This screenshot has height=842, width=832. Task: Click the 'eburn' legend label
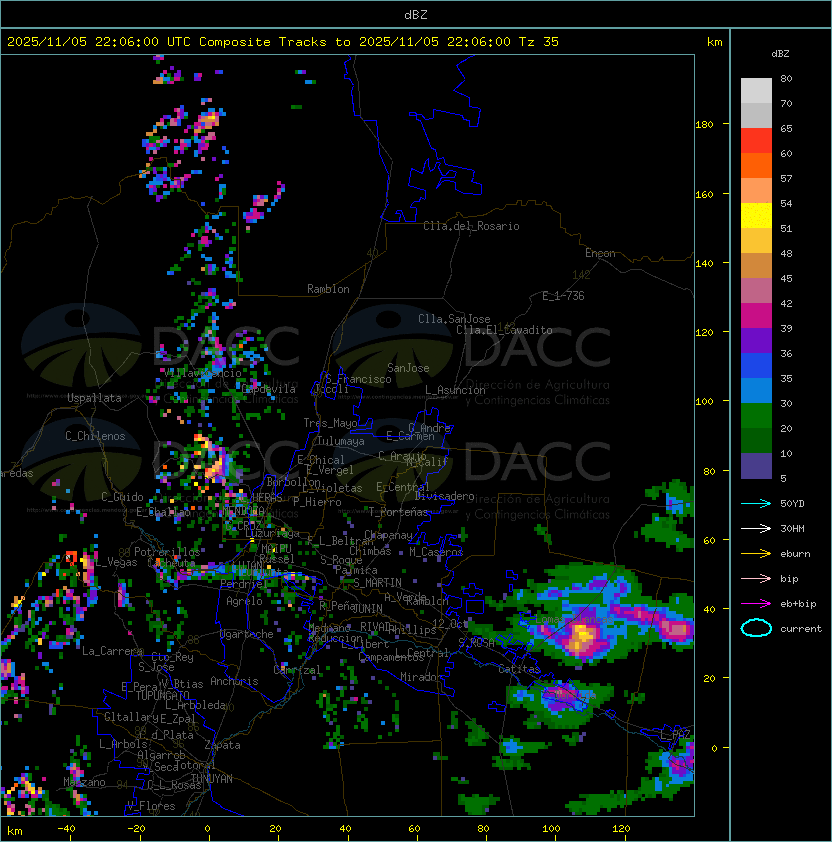coord(795,554)
